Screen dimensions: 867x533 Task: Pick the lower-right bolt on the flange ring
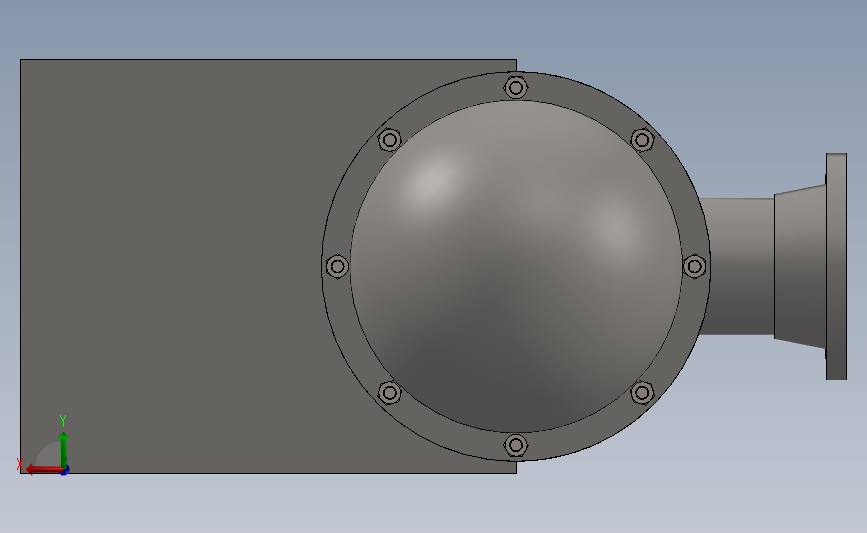pyautogui.click(x=642, y=393)
